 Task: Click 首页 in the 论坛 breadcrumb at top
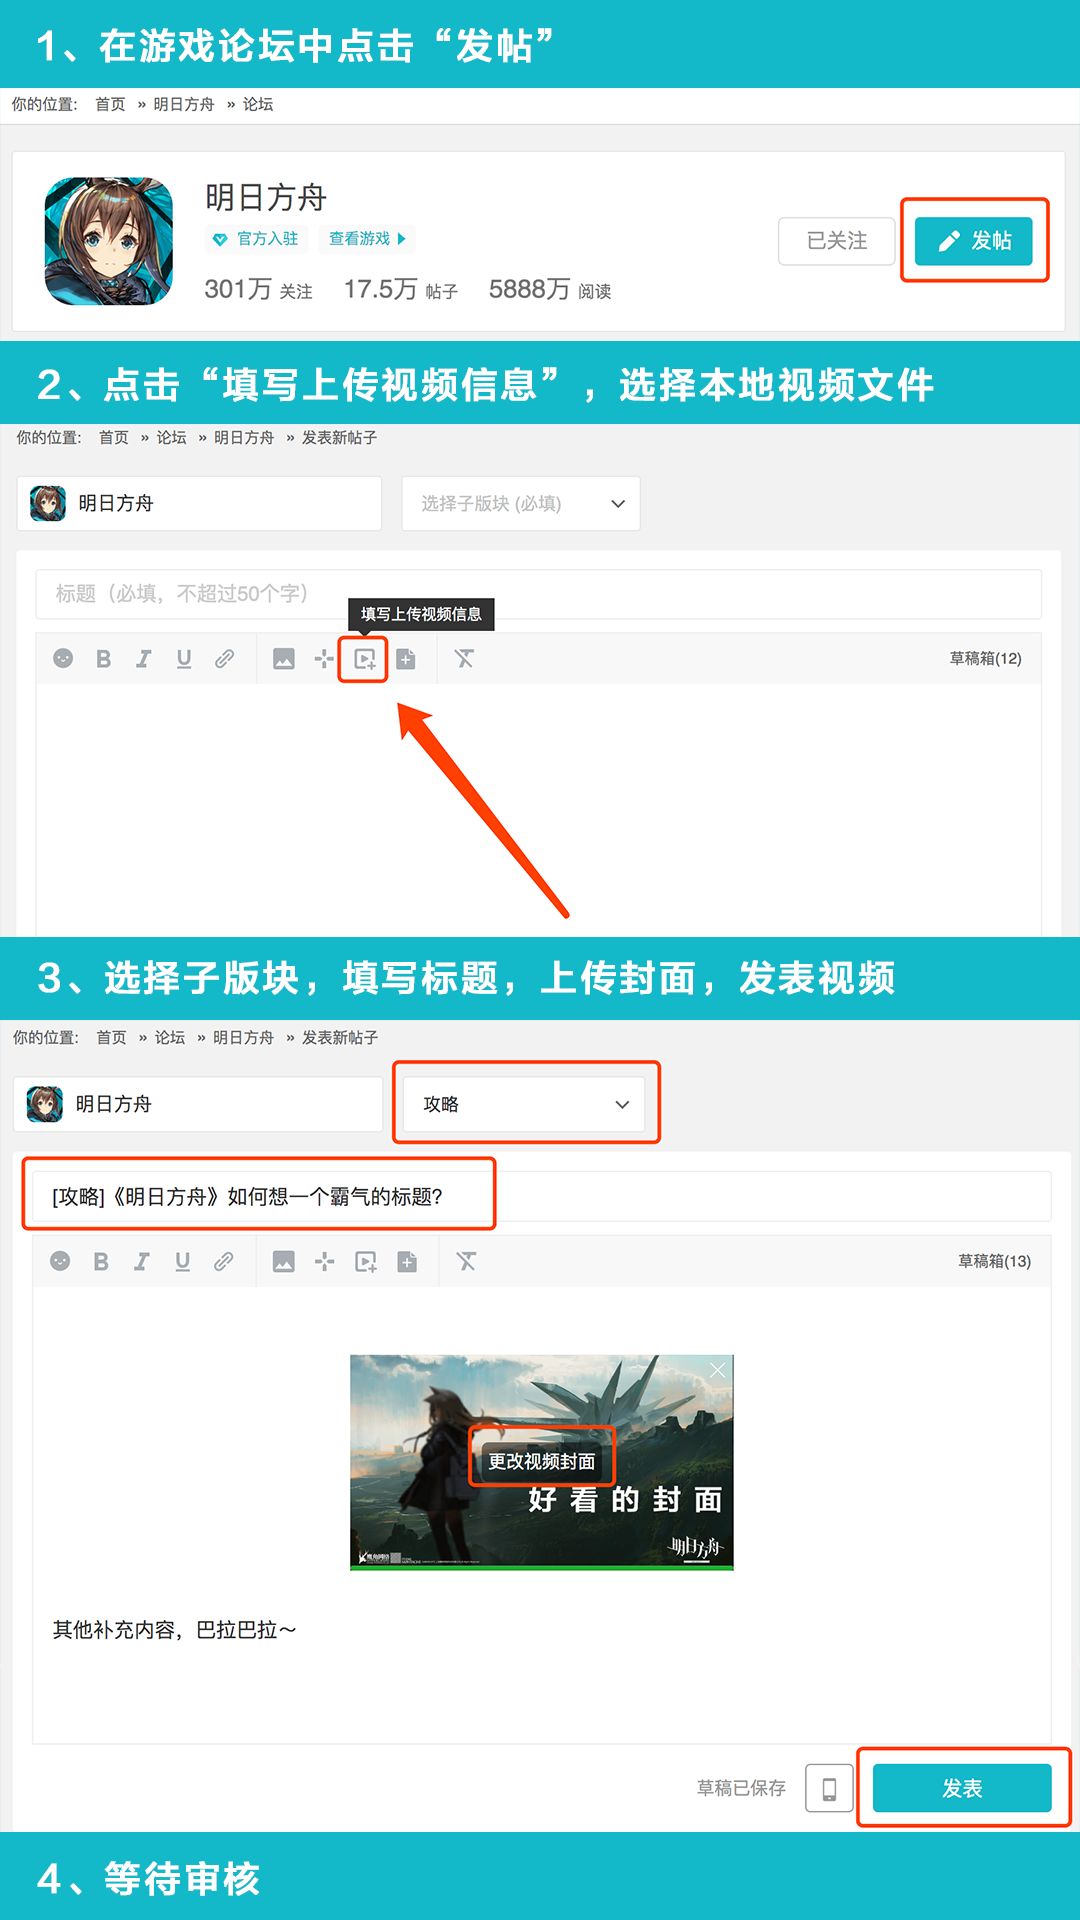point(110,104)
